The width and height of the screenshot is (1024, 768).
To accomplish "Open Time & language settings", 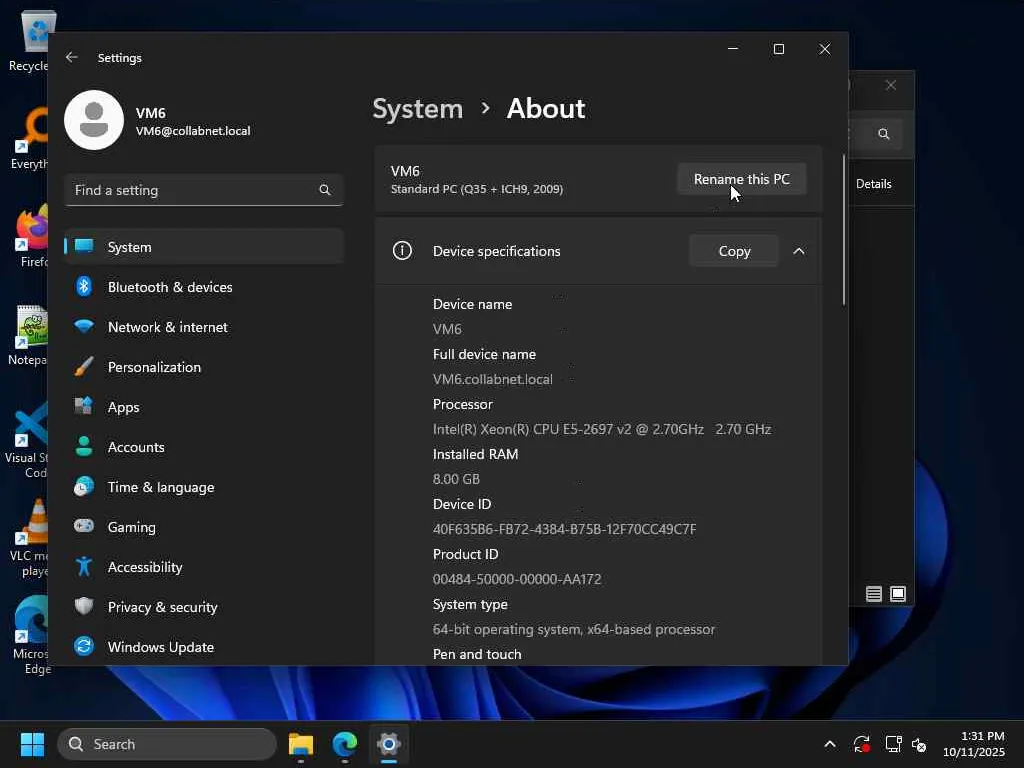I will 160,487.
